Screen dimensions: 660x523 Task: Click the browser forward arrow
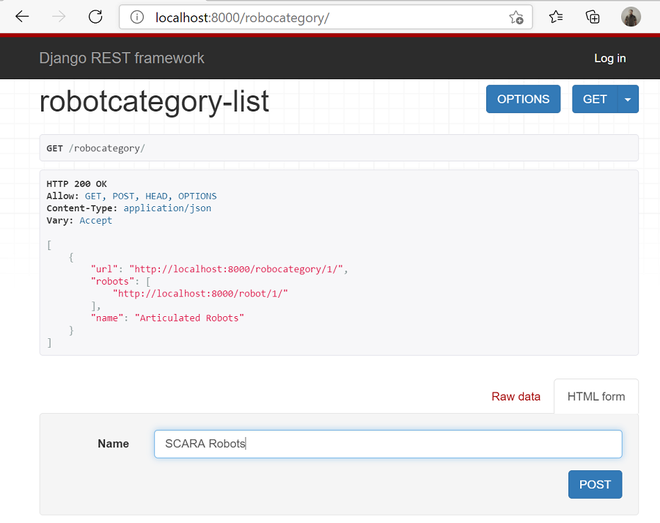click(x=59, y=17)
